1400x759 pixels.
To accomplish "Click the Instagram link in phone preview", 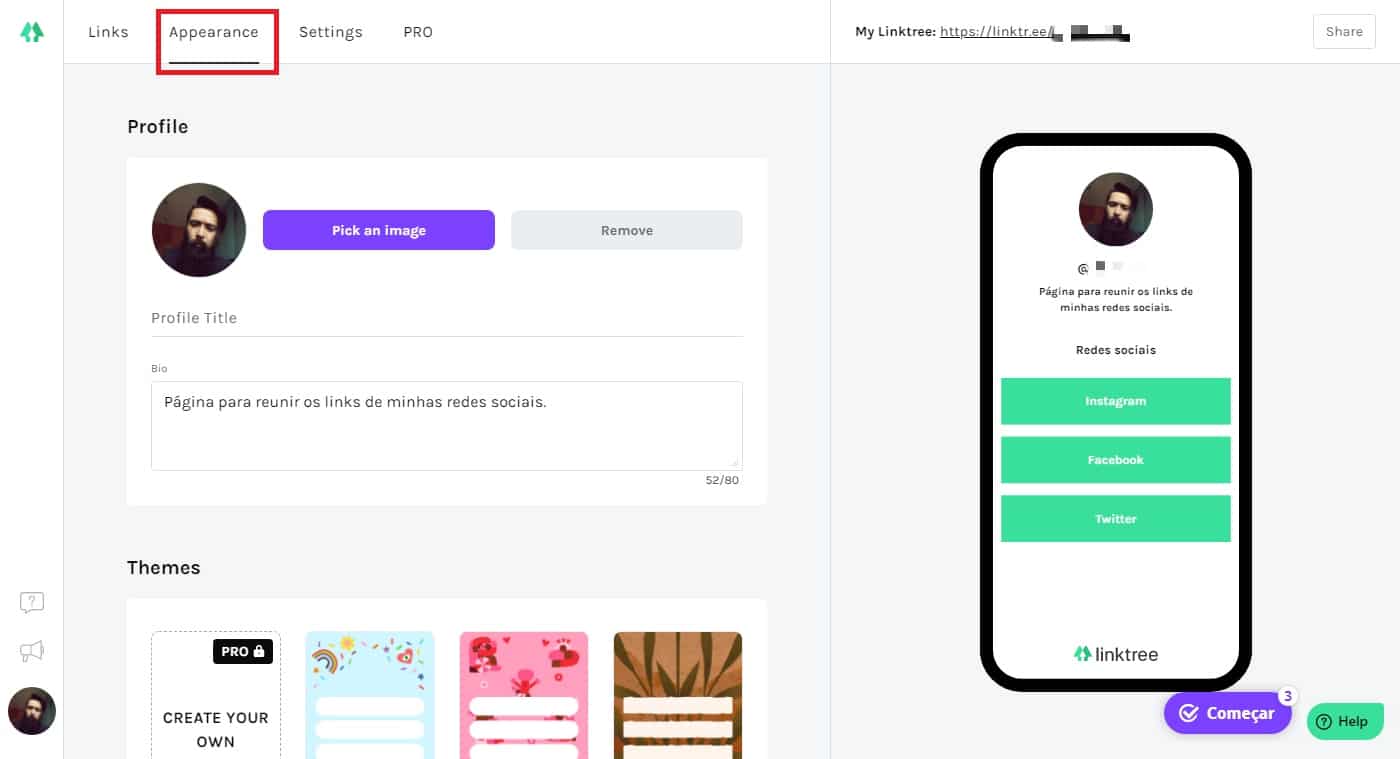I will click(x=1116, y=401).
